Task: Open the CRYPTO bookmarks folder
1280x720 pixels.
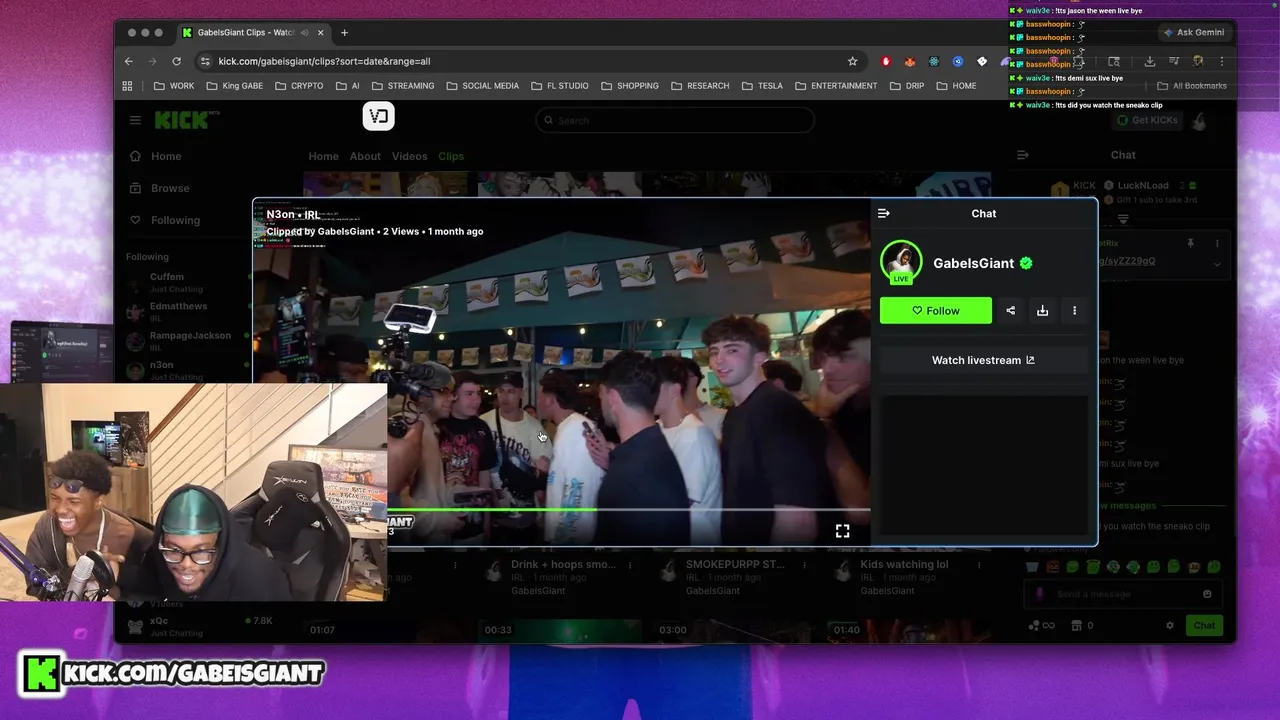Action: point(299,86)
